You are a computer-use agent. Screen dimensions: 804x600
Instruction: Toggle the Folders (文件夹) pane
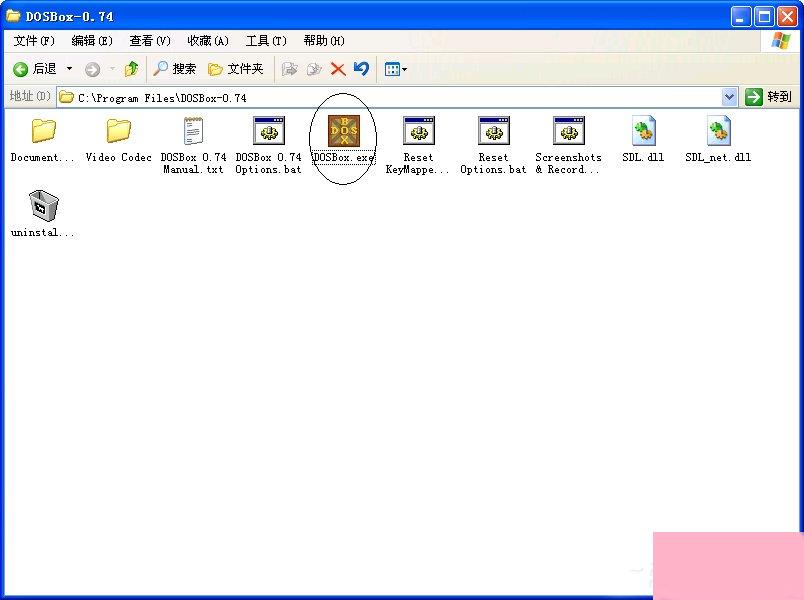[x=236, y=69]
